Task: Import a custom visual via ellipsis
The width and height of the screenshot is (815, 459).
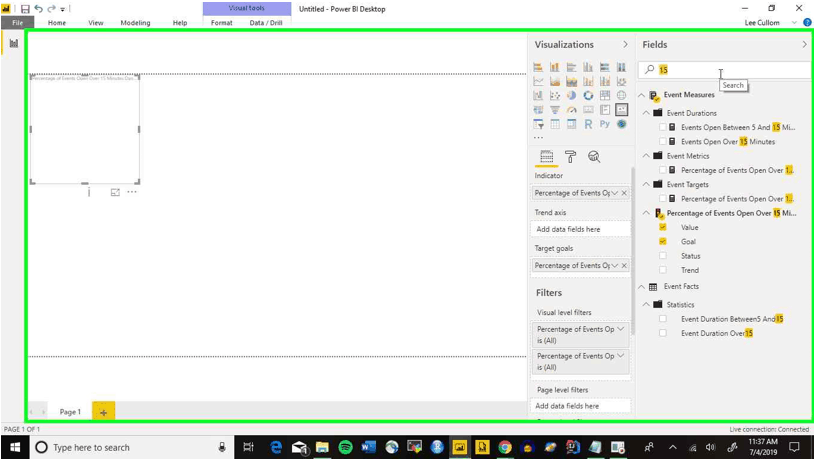Action: click(x=538, y=138)
